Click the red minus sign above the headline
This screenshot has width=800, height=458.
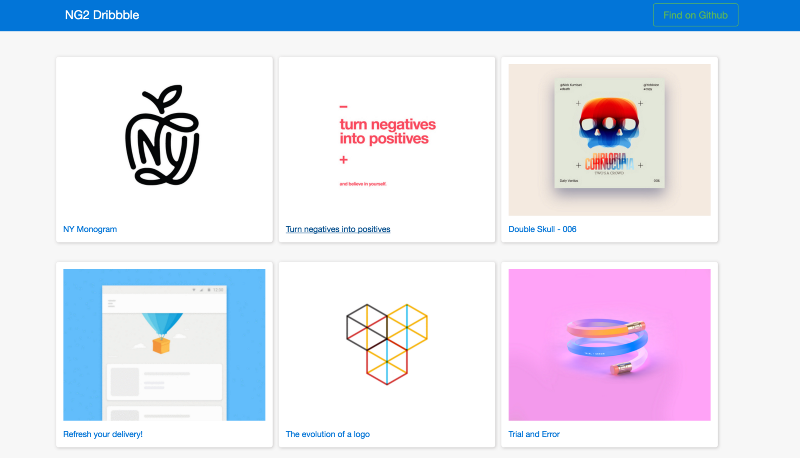point(343,107)
